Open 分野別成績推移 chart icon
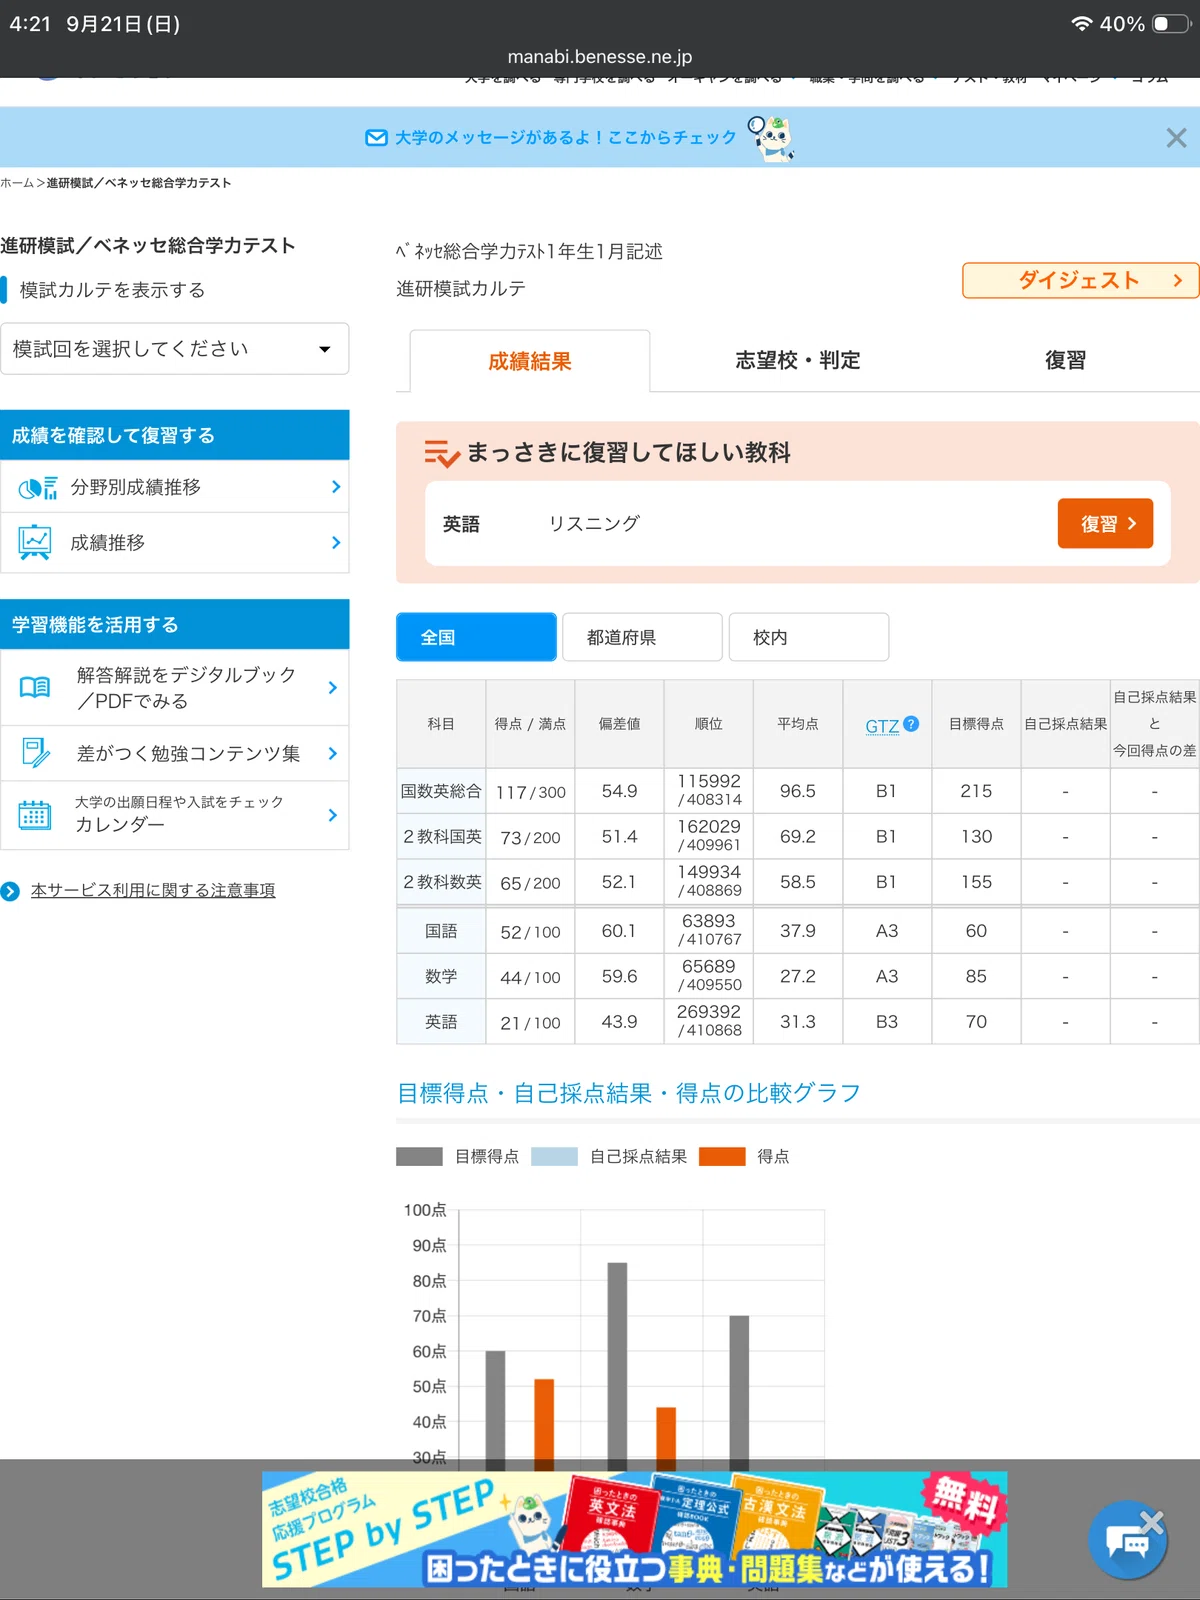Screen dimensions: 1200x1600 point(37,488)
